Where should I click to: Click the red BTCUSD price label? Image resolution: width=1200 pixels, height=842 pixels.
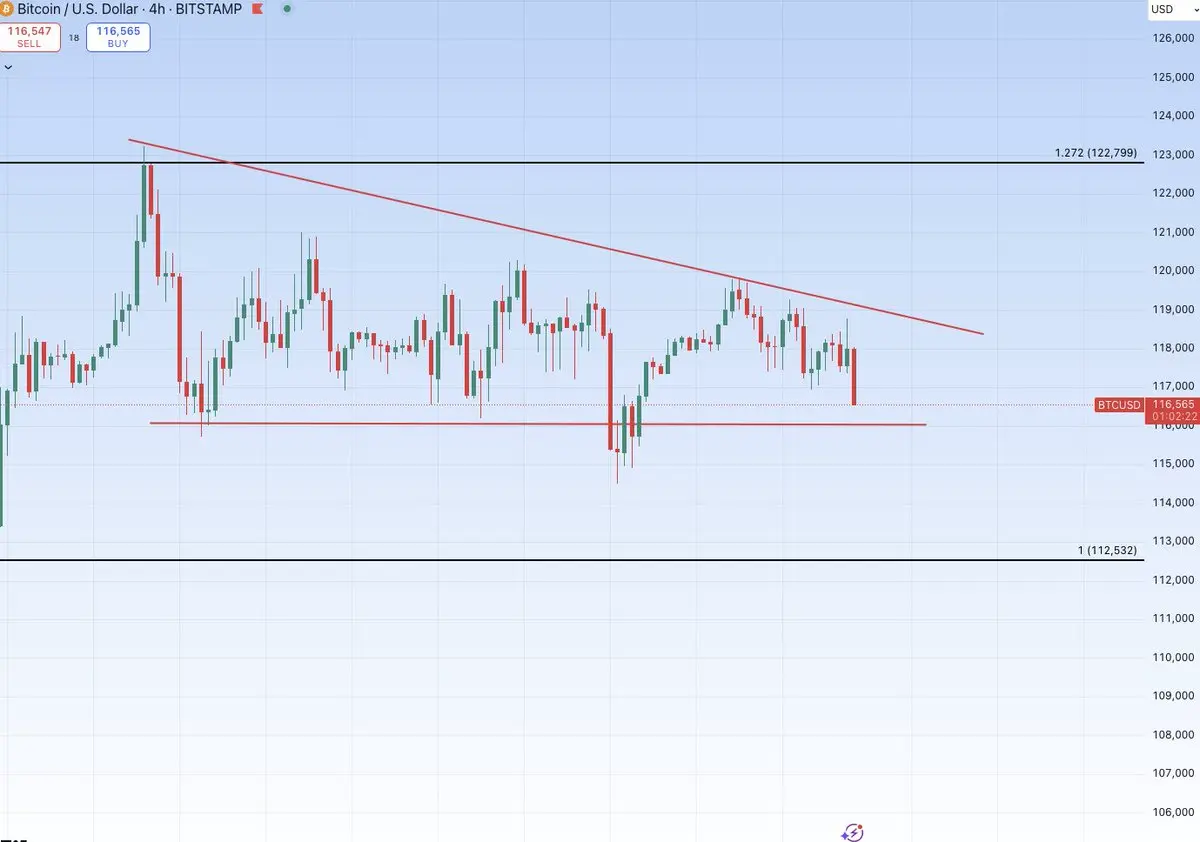(x=1118, y=405)
